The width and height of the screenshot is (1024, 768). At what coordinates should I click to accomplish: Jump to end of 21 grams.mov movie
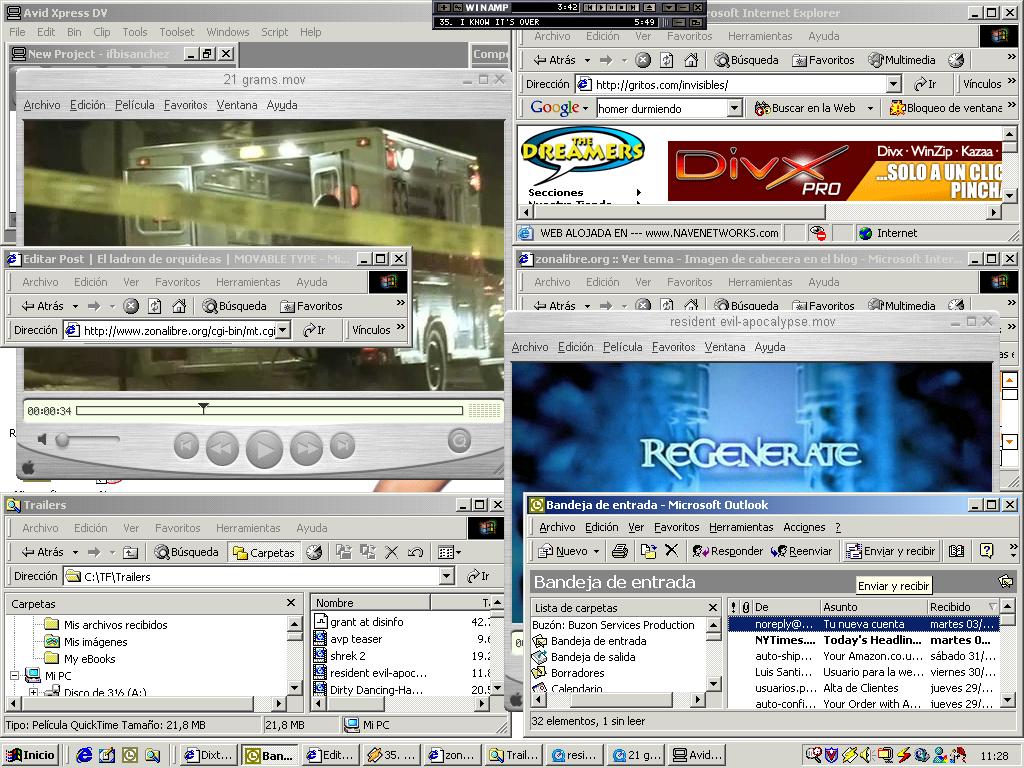[342, 445]
